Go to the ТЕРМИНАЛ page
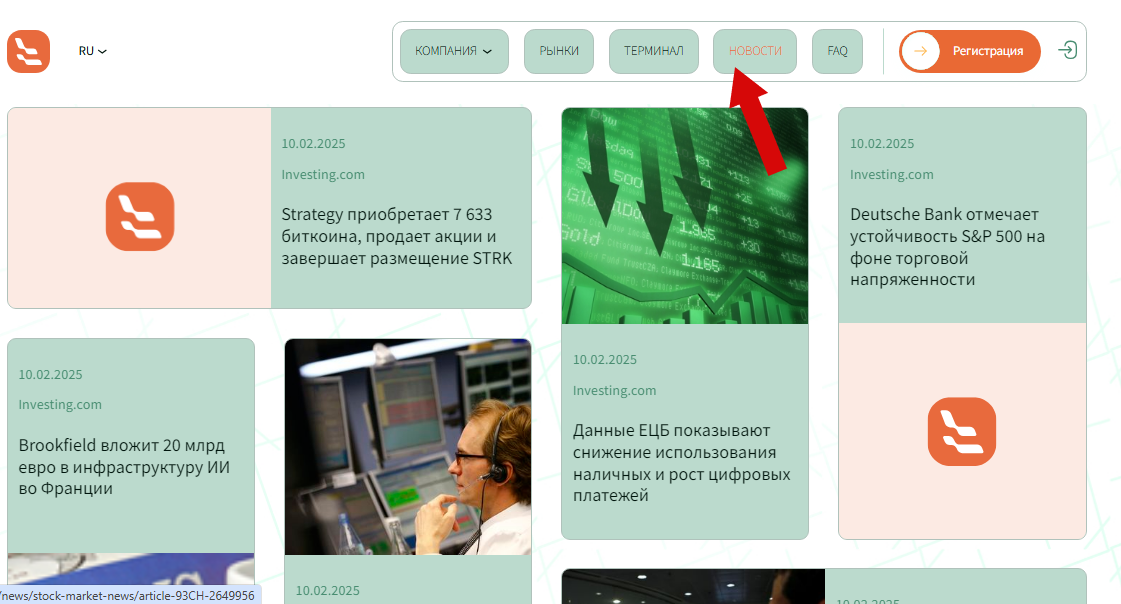The height and width of the screenshot is (604, 1121). [653, 51]
